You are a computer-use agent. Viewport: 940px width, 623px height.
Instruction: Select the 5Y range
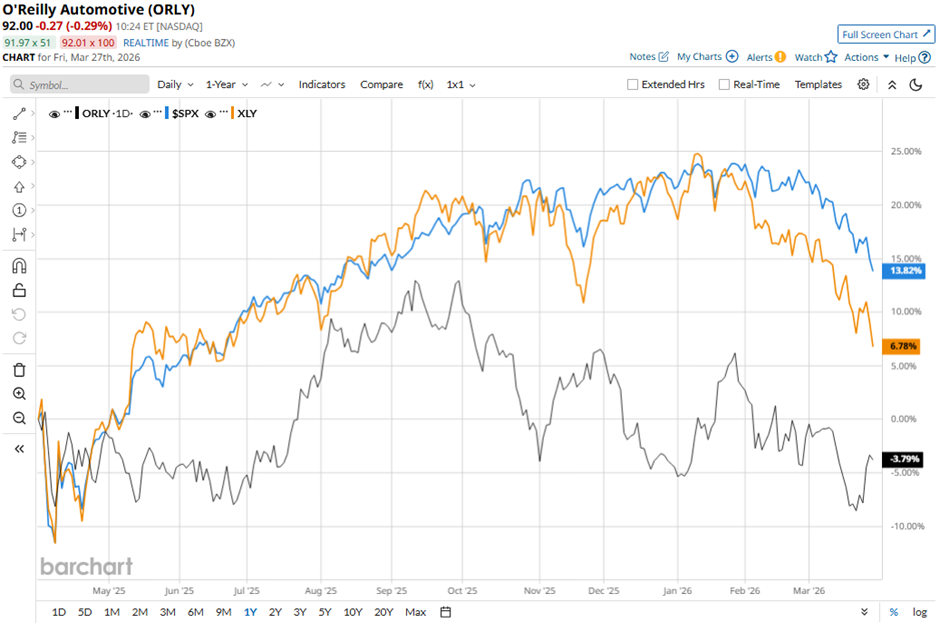(325, 612)
